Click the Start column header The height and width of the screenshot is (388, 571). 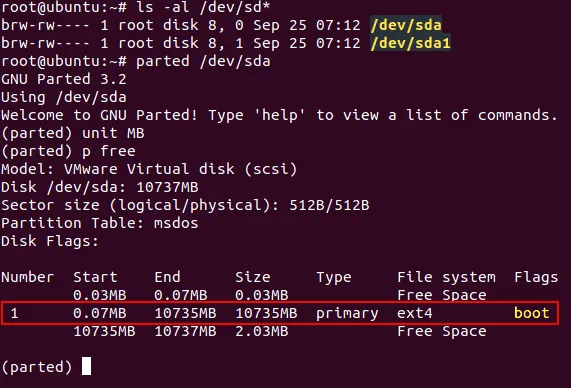coord(95,277)
